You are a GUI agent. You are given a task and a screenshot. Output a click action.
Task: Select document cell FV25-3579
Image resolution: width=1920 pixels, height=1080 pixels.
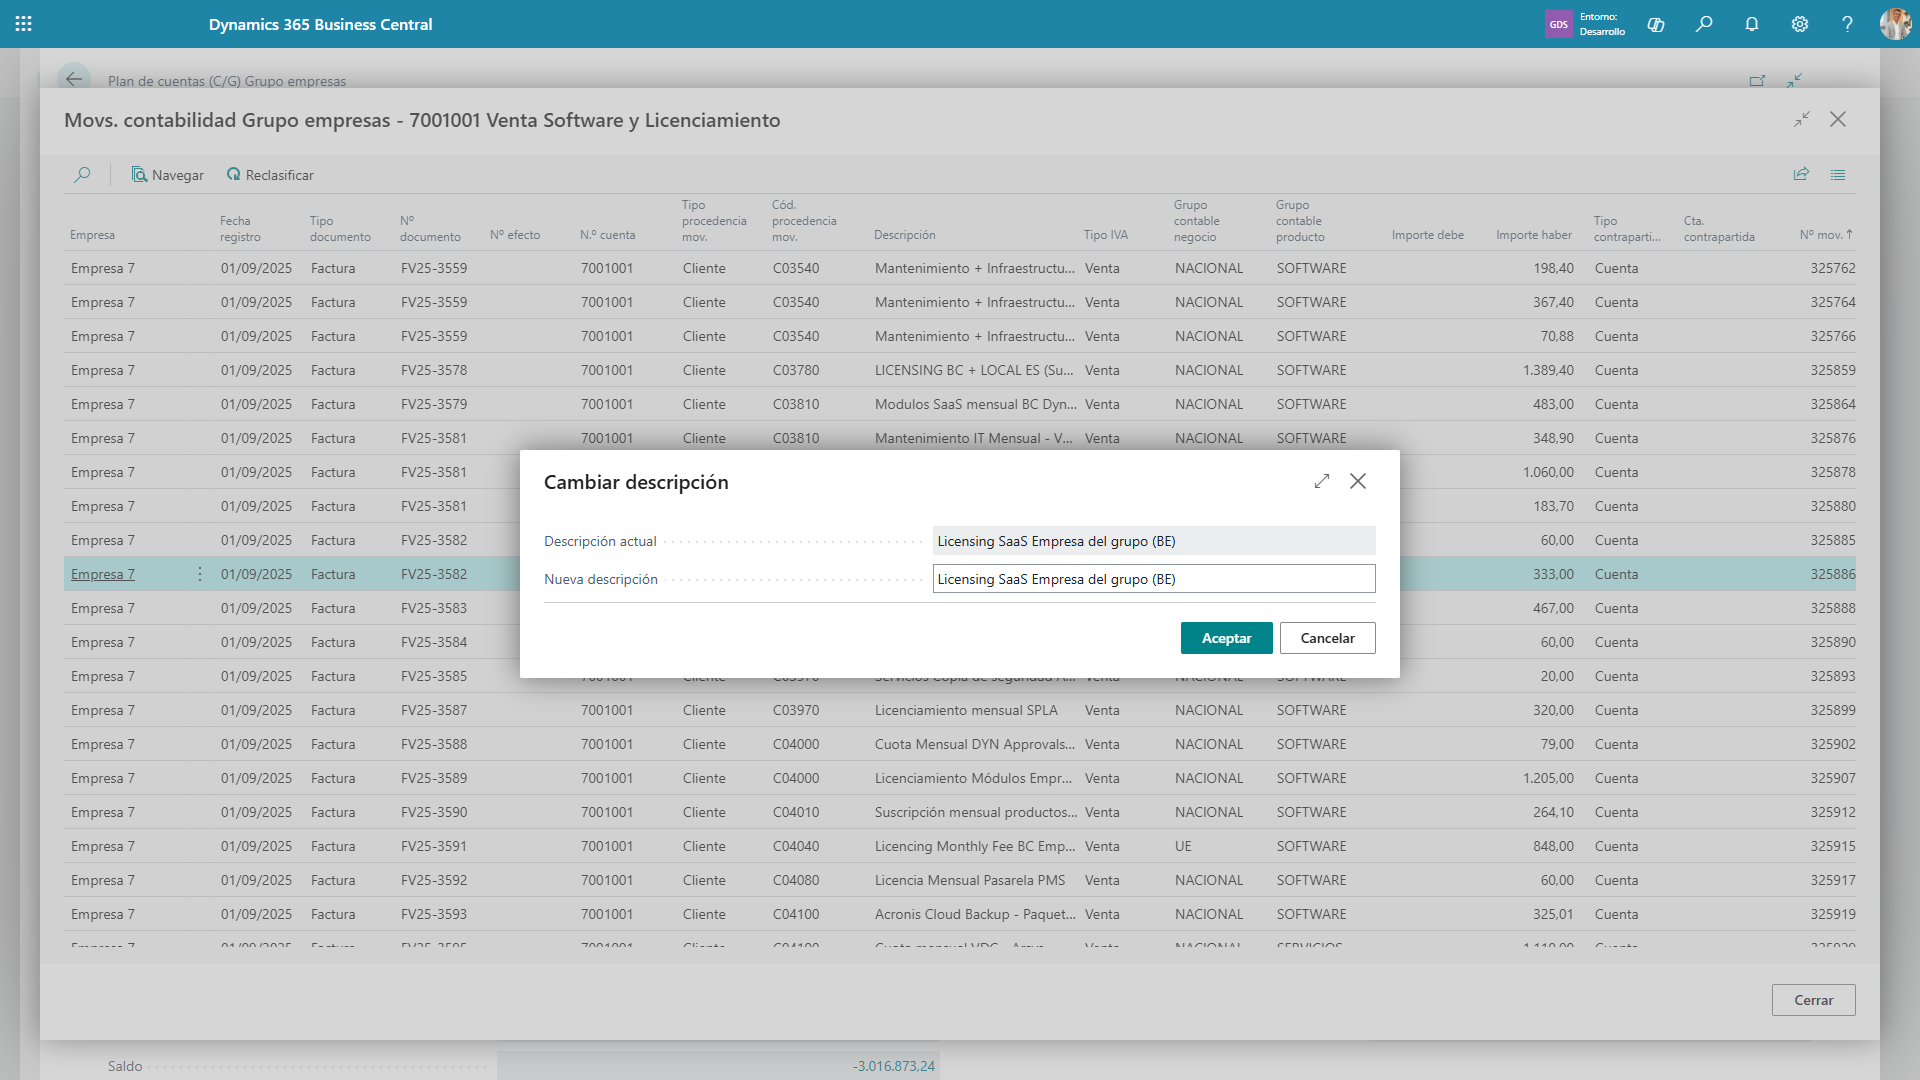434,404
